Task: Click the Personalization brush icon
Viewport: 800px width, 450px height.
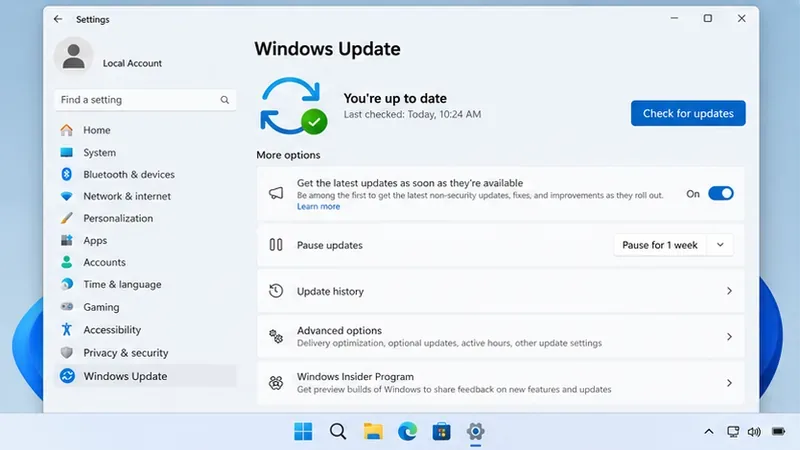Action: 66,218
